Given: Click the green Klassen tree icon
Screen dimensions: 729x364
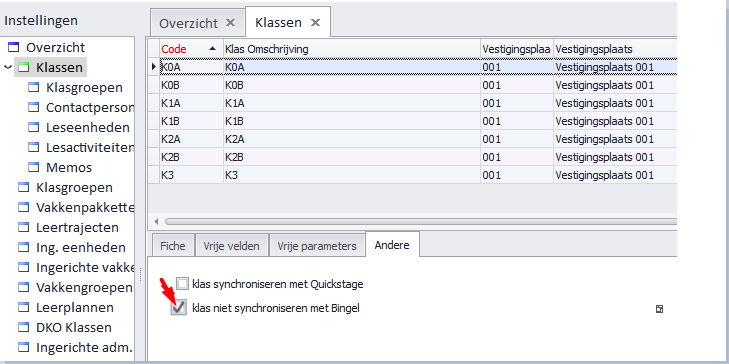Looking at the screenshot, I should [23, 67].
